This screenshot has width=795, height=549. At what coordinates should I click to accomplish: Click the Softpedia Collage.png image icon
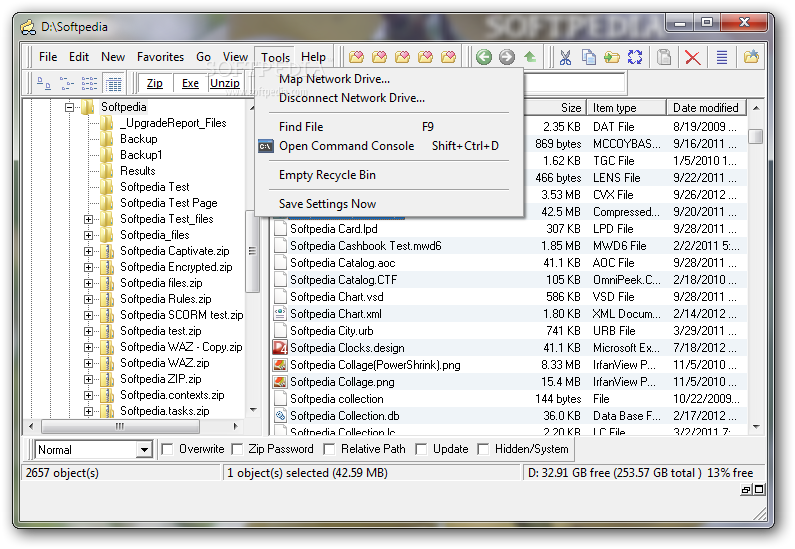[x=280, y=382]
